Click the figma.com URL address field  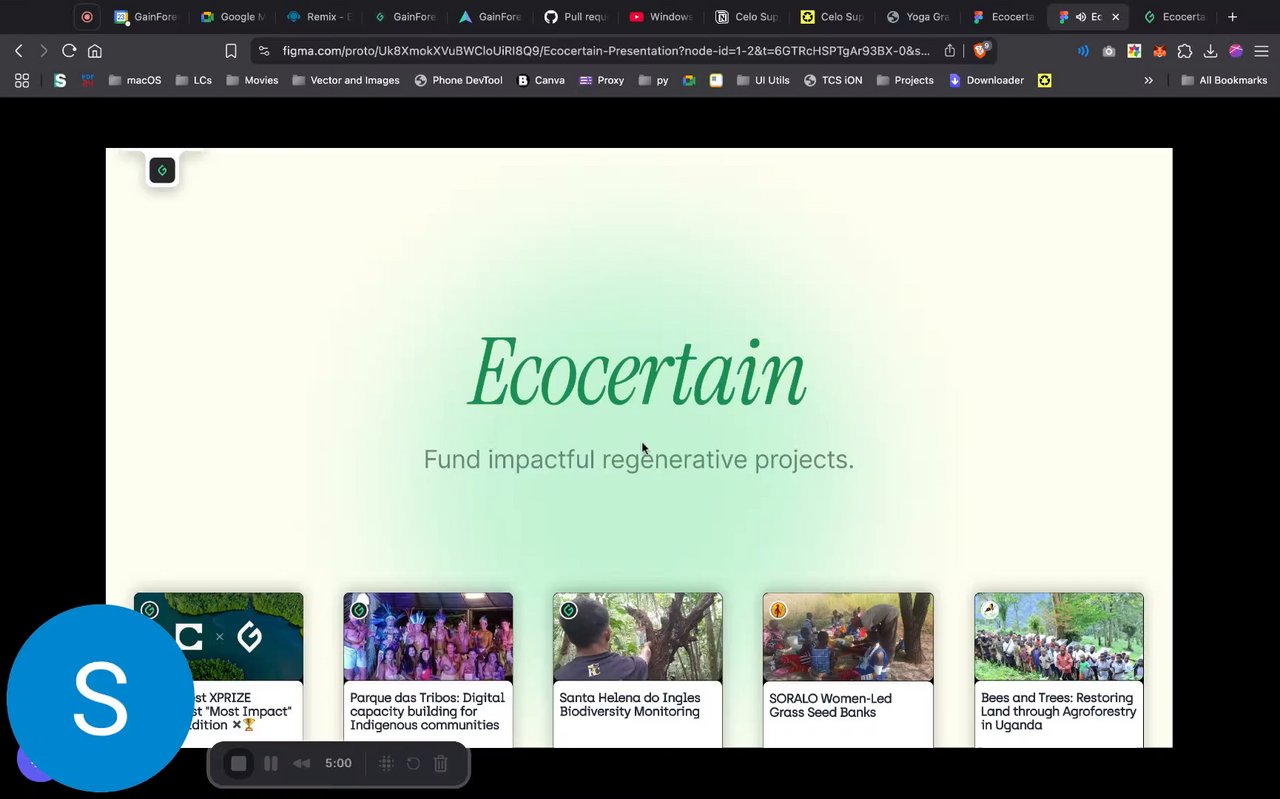coord(606,51)
